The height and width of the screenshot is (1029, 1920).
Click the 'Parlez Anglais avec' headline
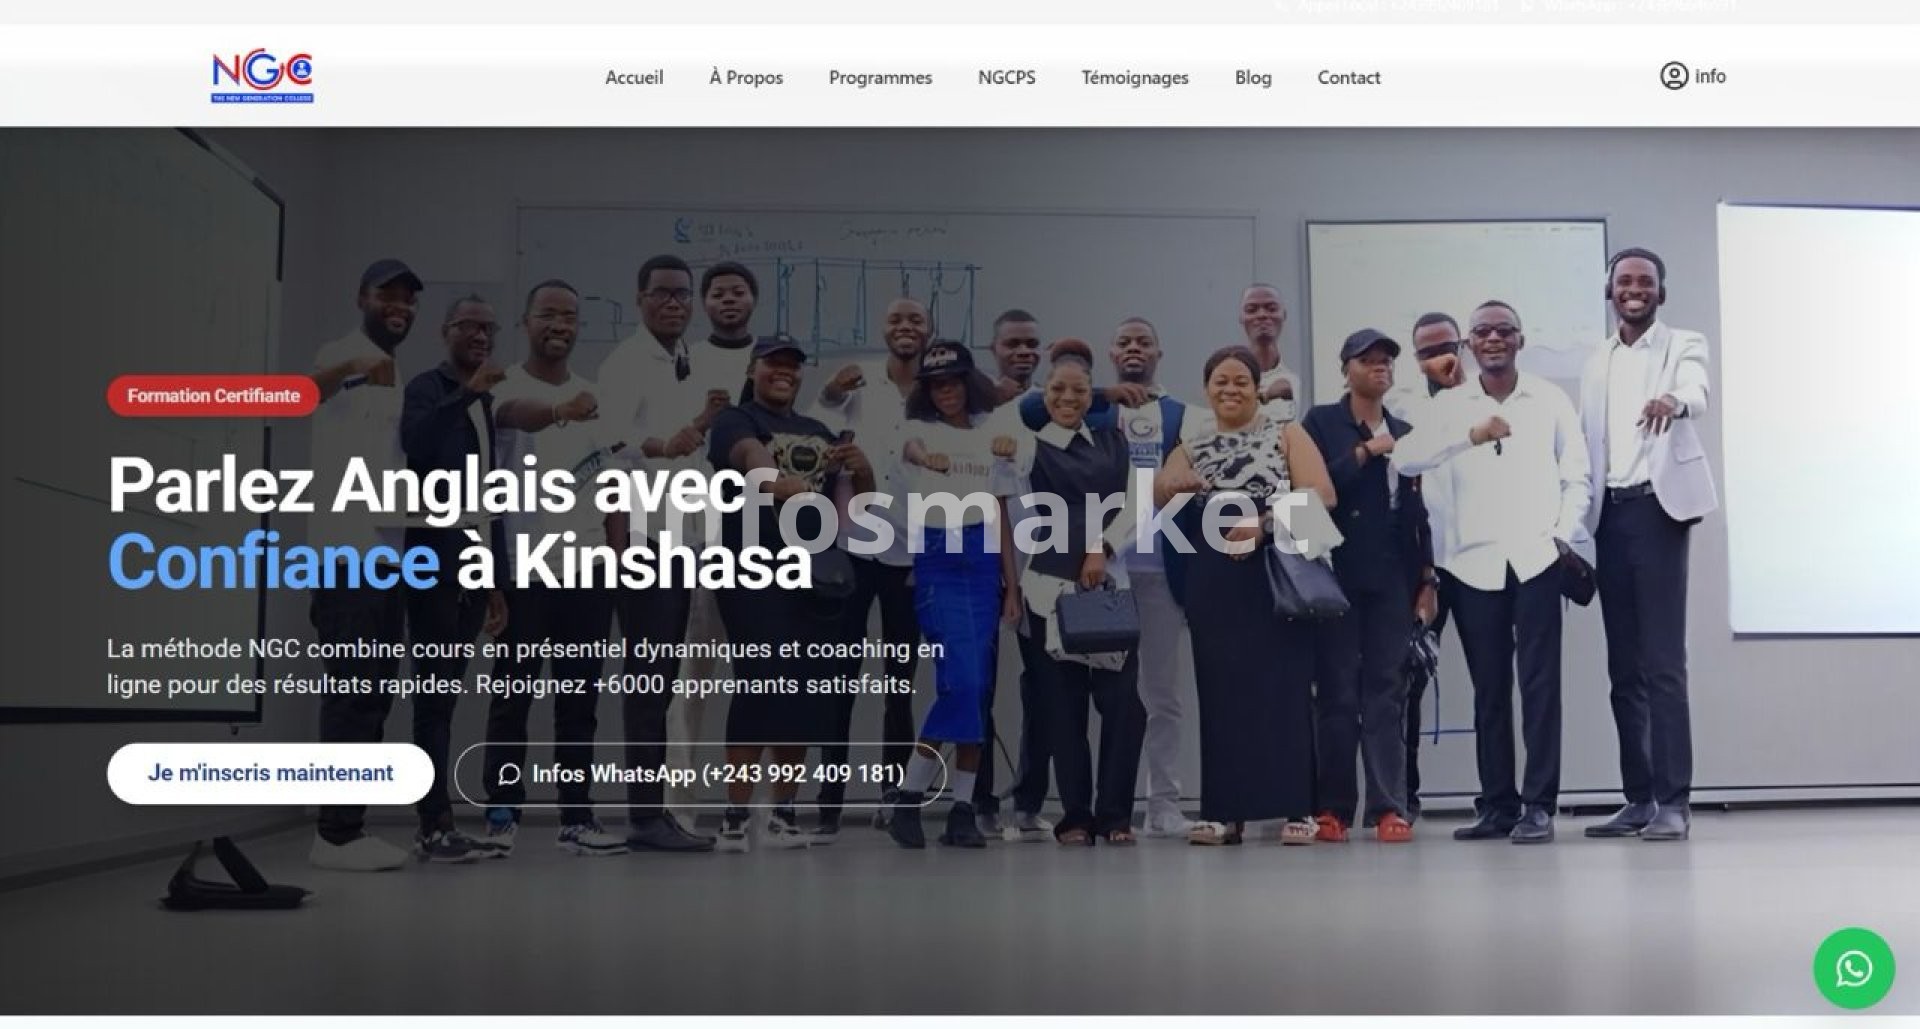click(427, 486)
